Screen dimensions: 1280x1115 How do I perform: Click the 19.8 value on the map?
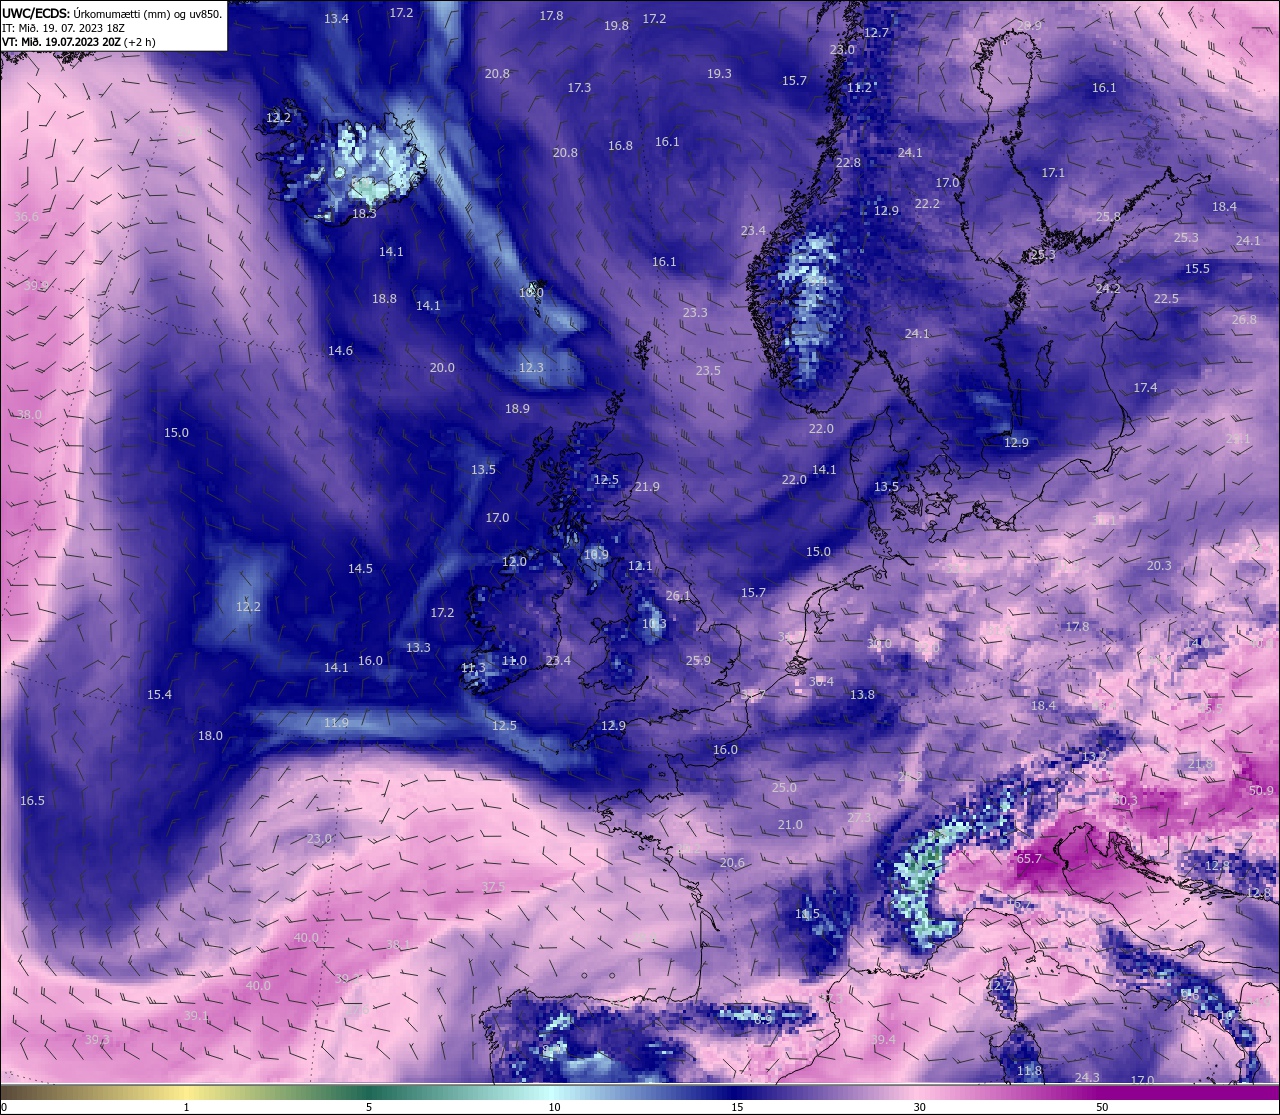point(616,26)
